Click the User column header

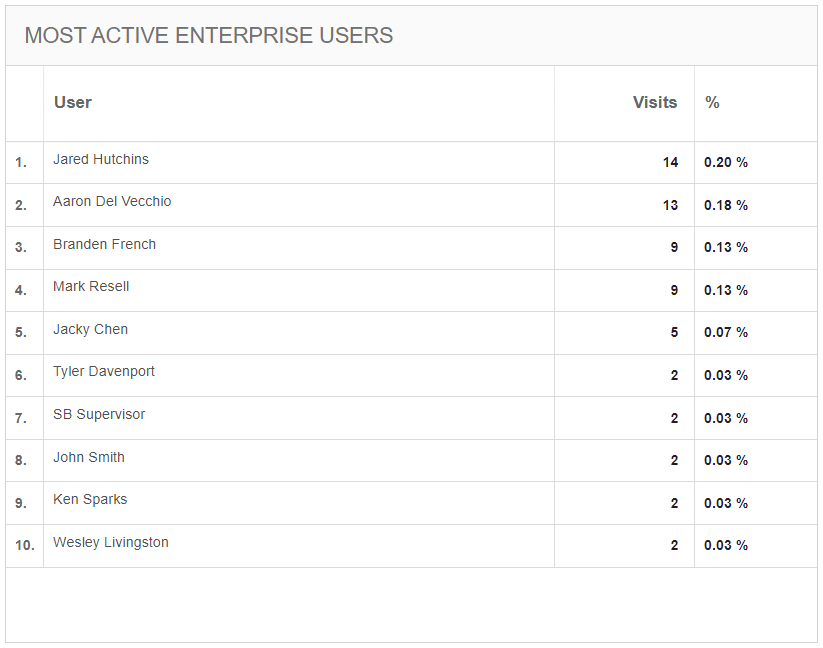(x=73, y=102)
